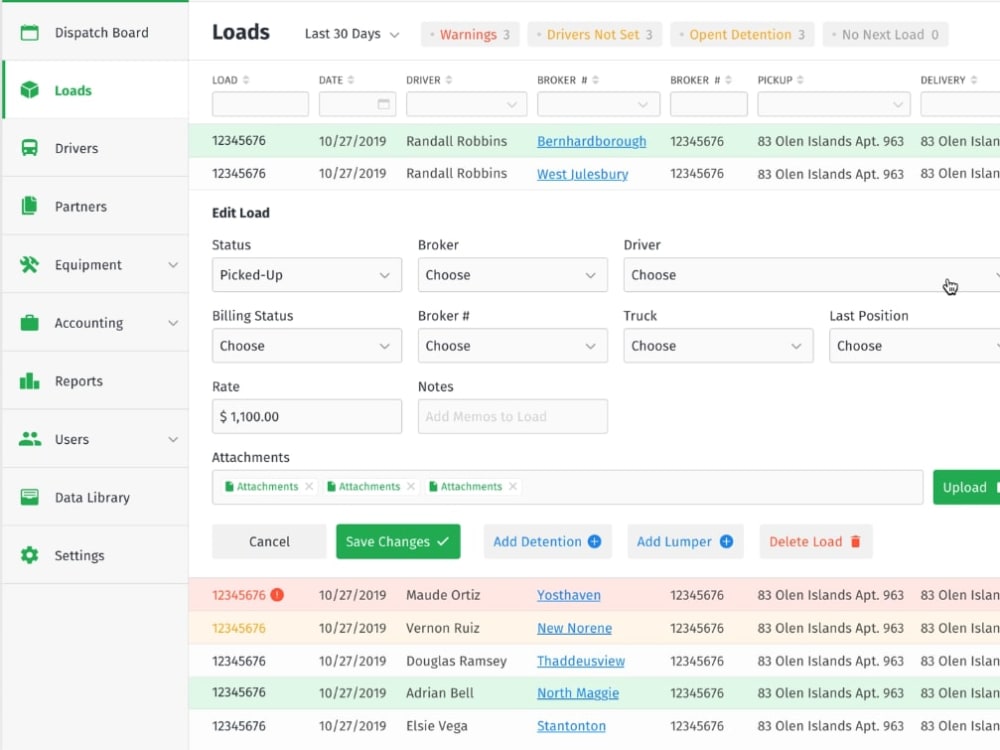This screenshot has height=750, width=1000.
Task: Open the Yosthaven broker link
Action: click(x=568, y=594)
